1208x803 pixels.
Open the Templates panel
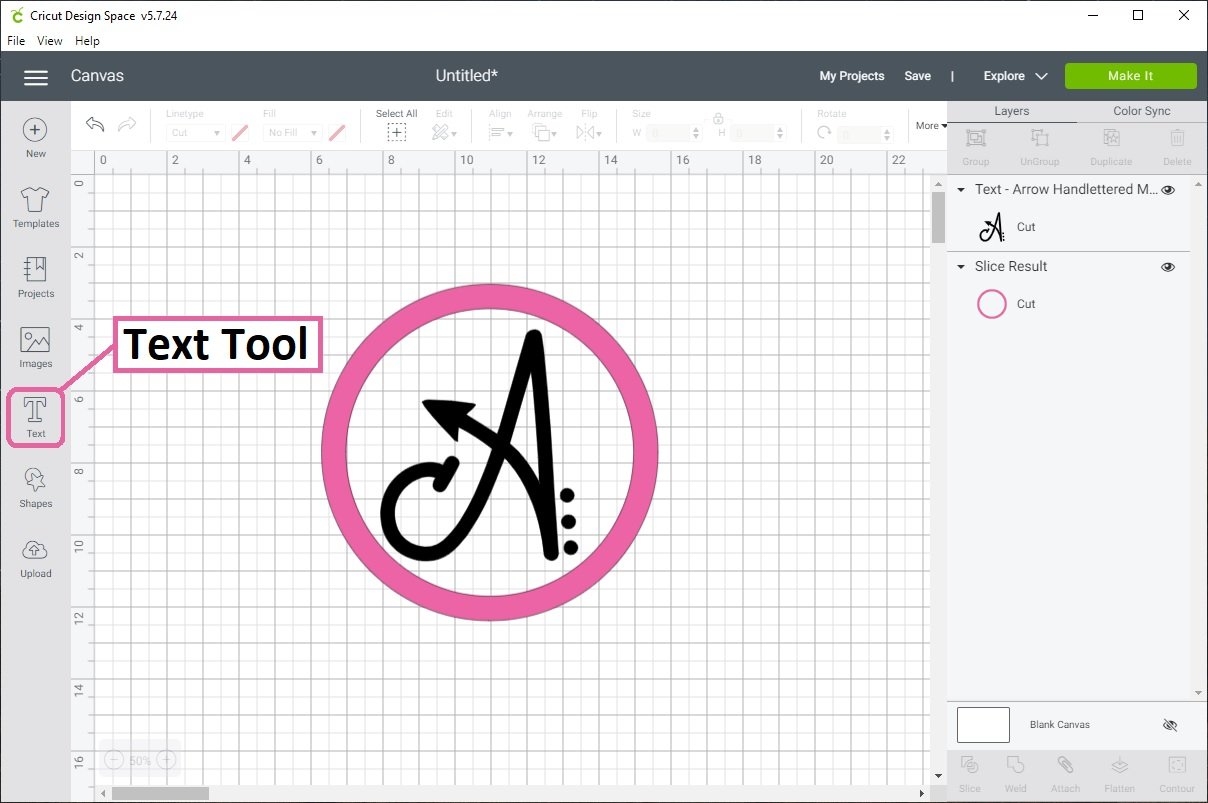point(36,207)
